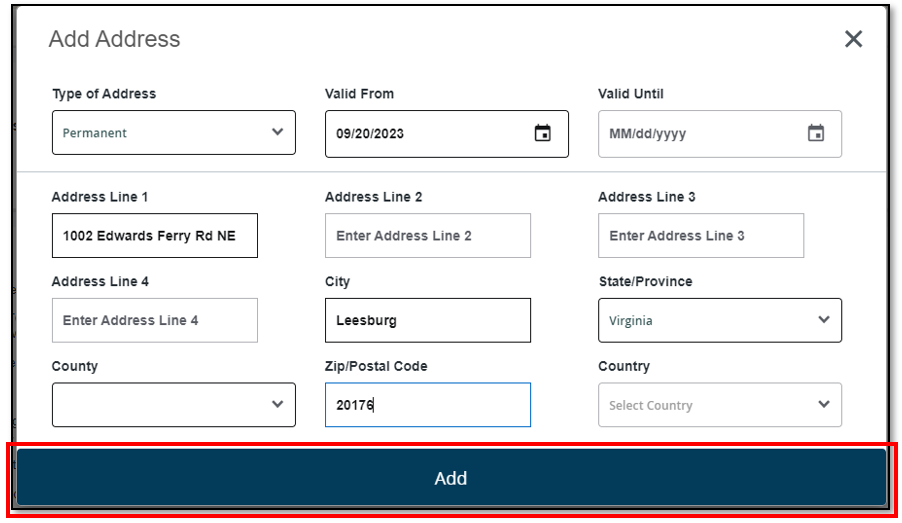
Task: Open the Valid Until calendar picker icon
Action: click(x=815, y=133)
